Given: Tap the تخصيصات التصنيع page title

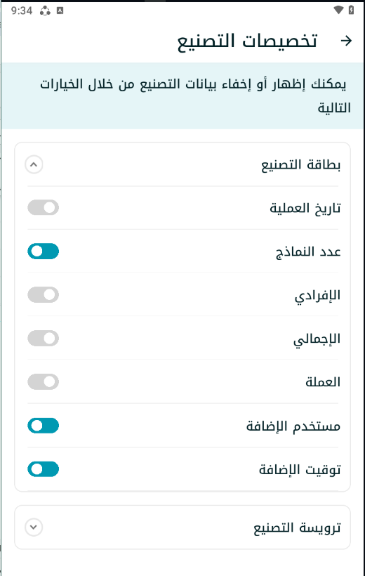Looking at the screenshot, I should (x=247, y=41).
